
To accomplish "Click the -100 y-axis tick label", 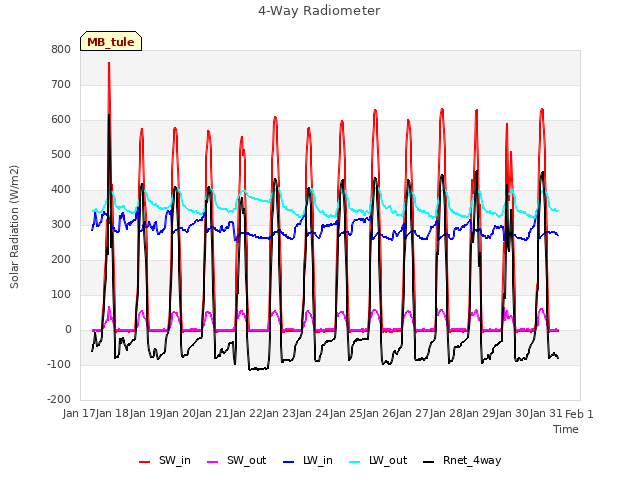I will pos(59,364).
